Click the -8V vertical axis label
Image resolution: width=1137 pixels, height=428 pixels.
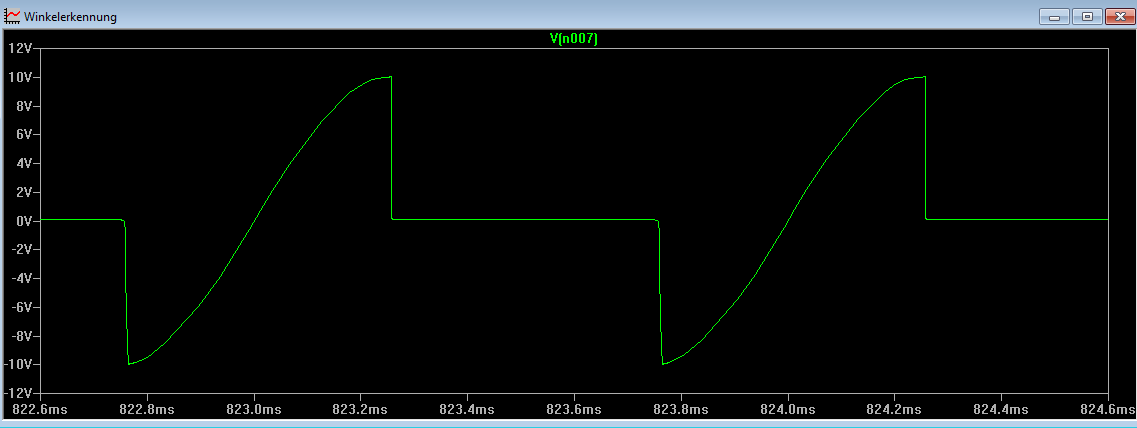pyautogui.click(x=22, y=336)
